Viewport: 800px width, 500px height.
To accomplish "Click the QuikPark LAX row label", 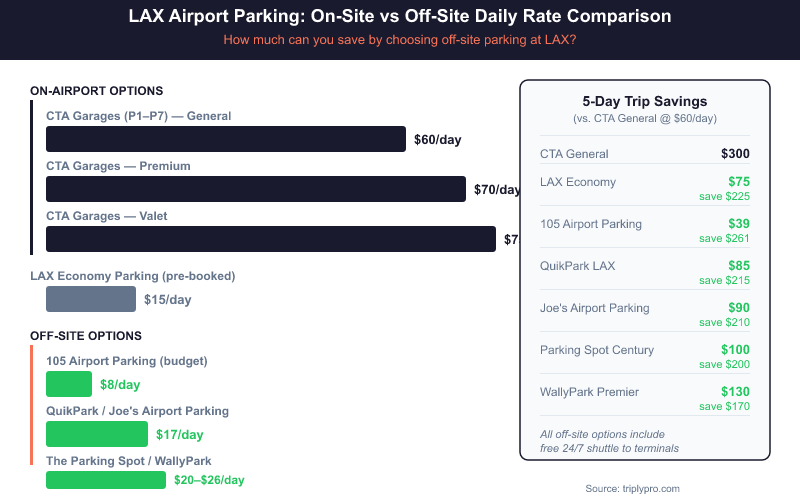I will tap(578, 266).
